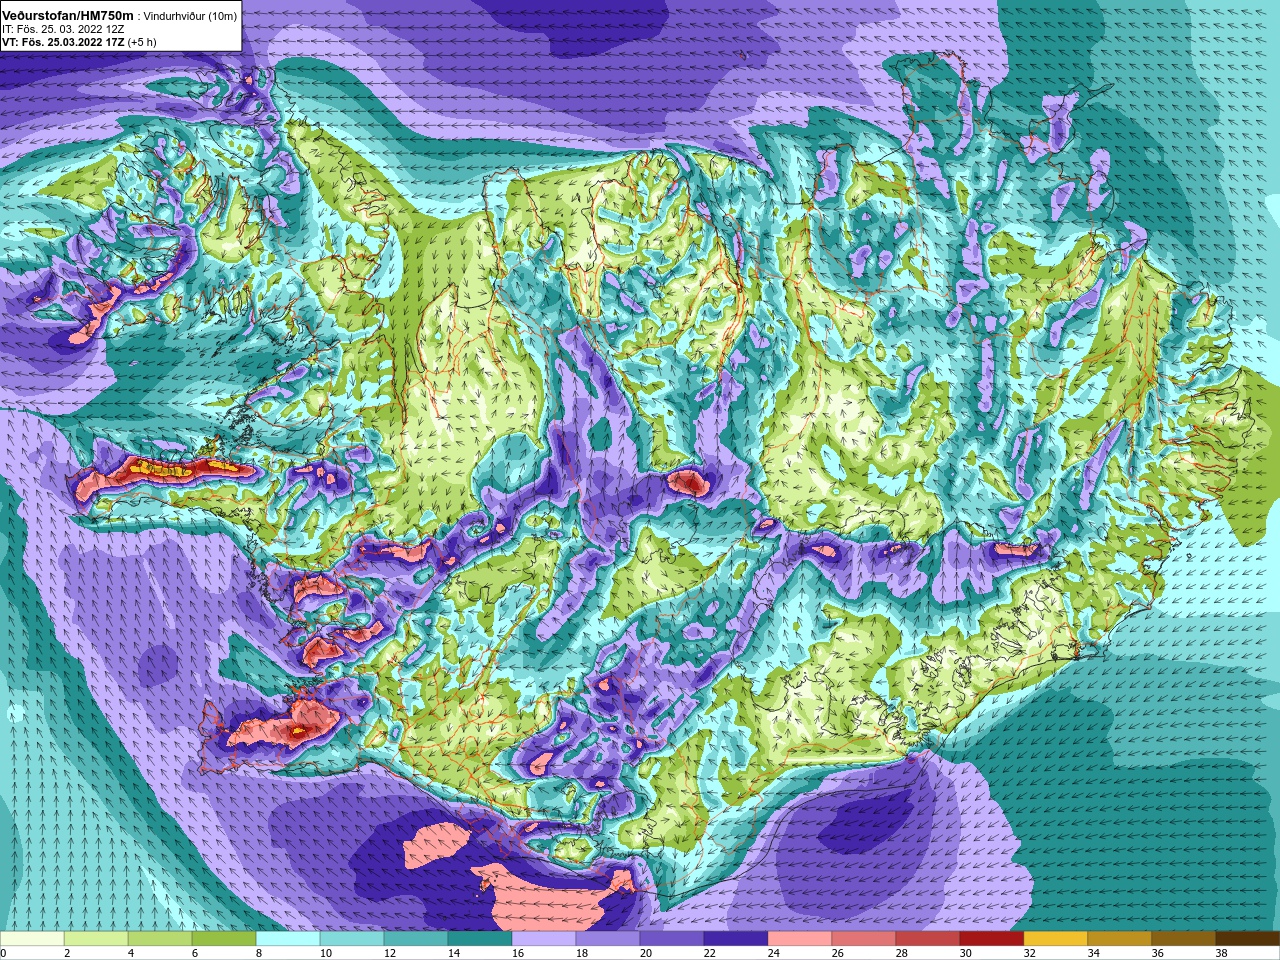Click the legend scale label '28'

(901, 953)
